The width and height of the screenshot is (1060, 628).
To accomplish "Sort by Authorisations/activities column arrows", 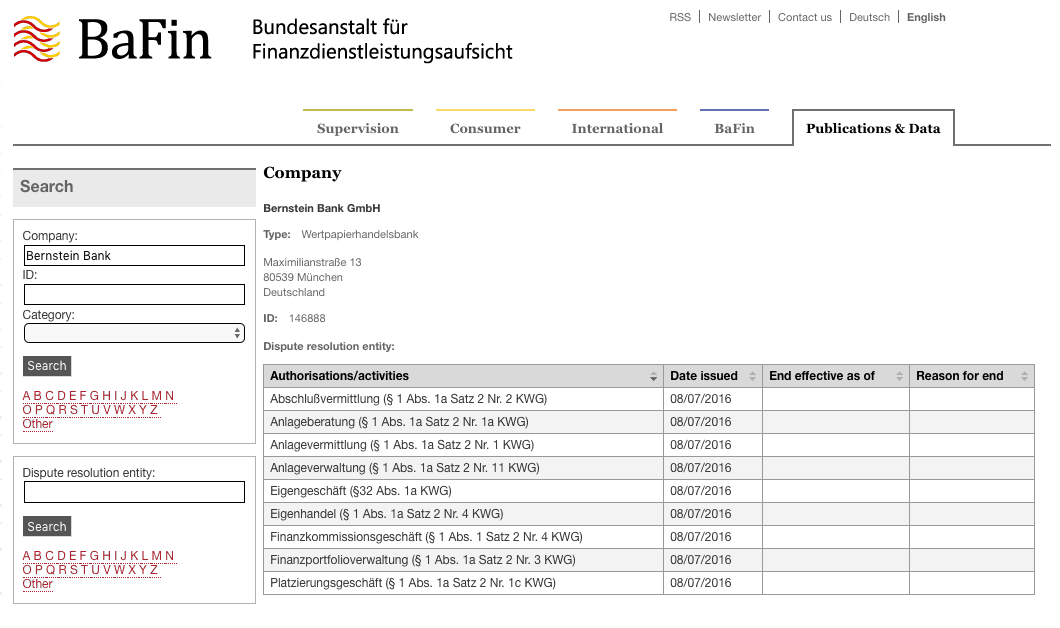I will [653, 377].
